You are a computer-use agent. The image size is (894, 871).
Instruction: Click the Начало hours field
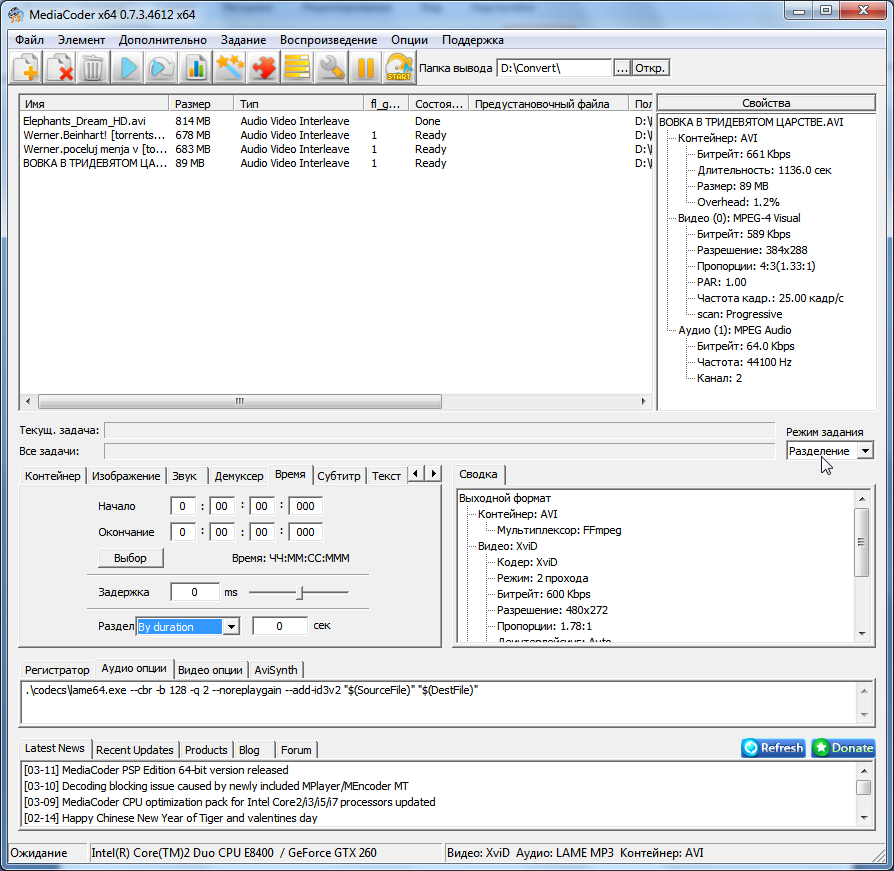click(182, 506)
